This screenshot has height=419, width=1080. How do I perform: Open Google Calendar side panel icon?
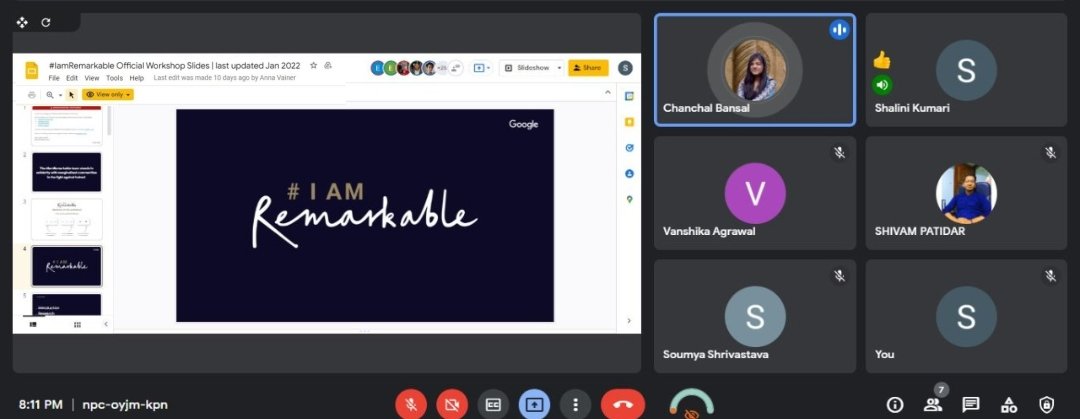pos(629,96)
